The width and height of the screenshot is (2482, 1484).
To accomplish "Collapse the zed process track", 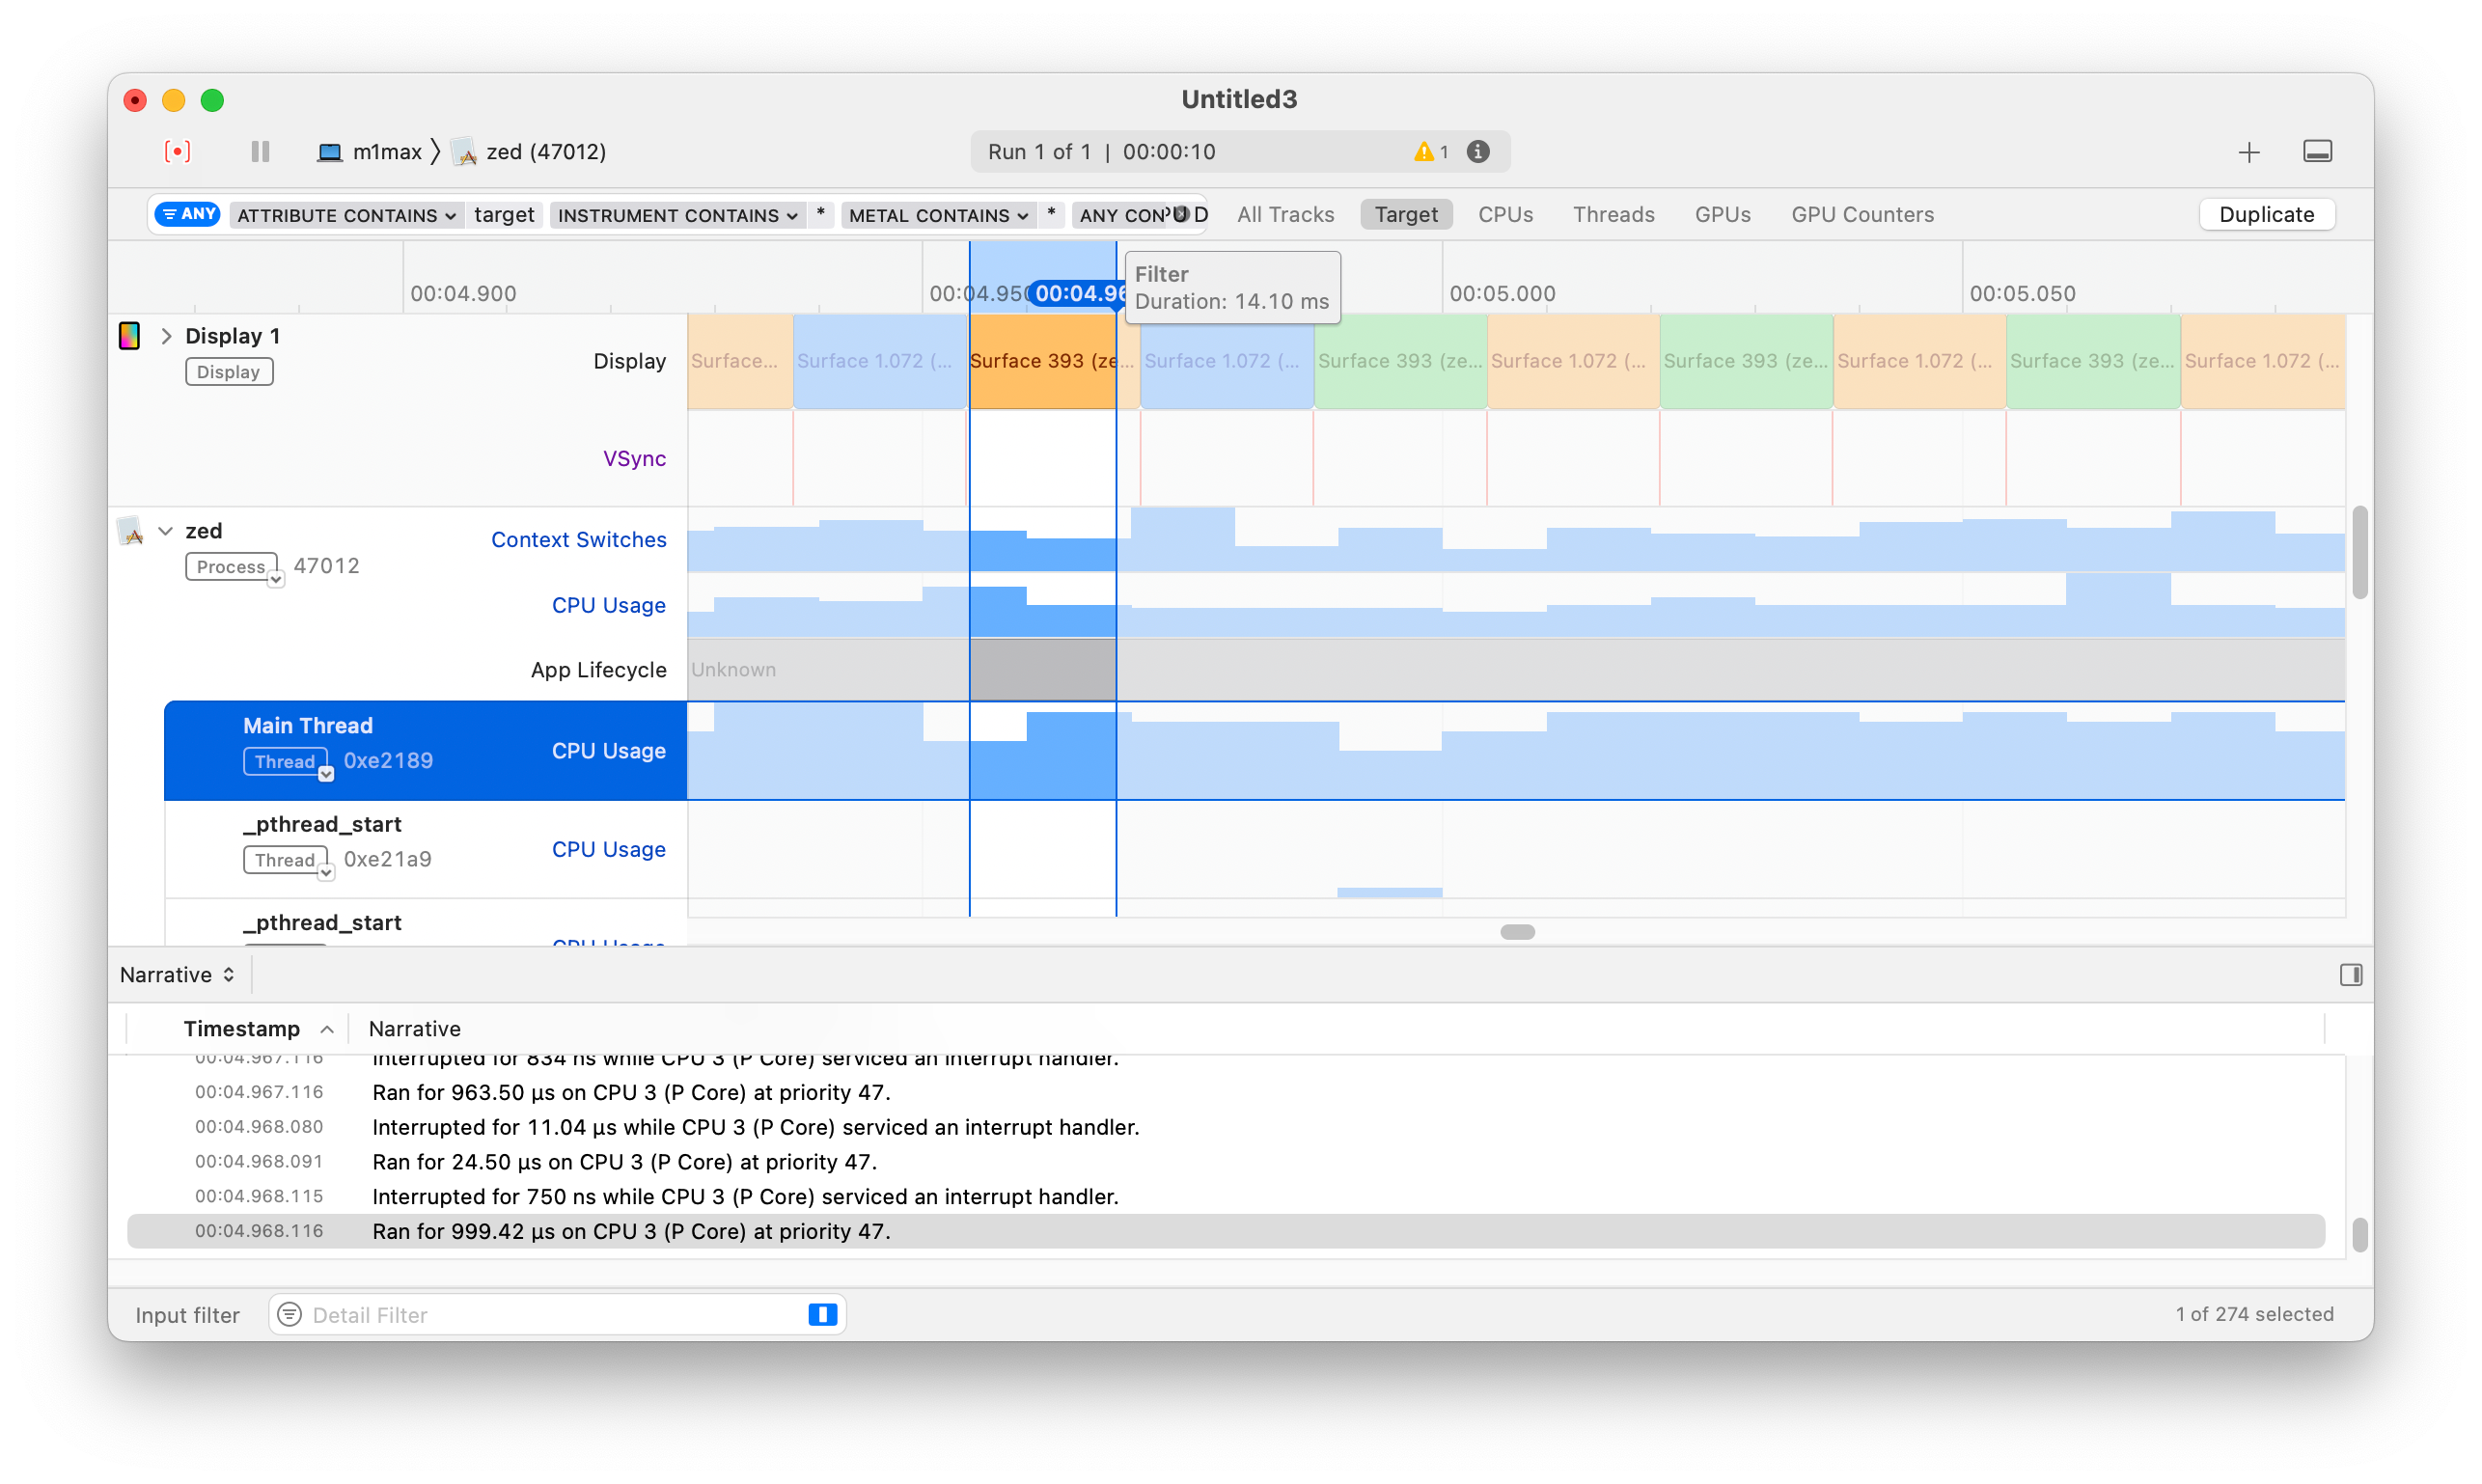I will coord(166,531).
